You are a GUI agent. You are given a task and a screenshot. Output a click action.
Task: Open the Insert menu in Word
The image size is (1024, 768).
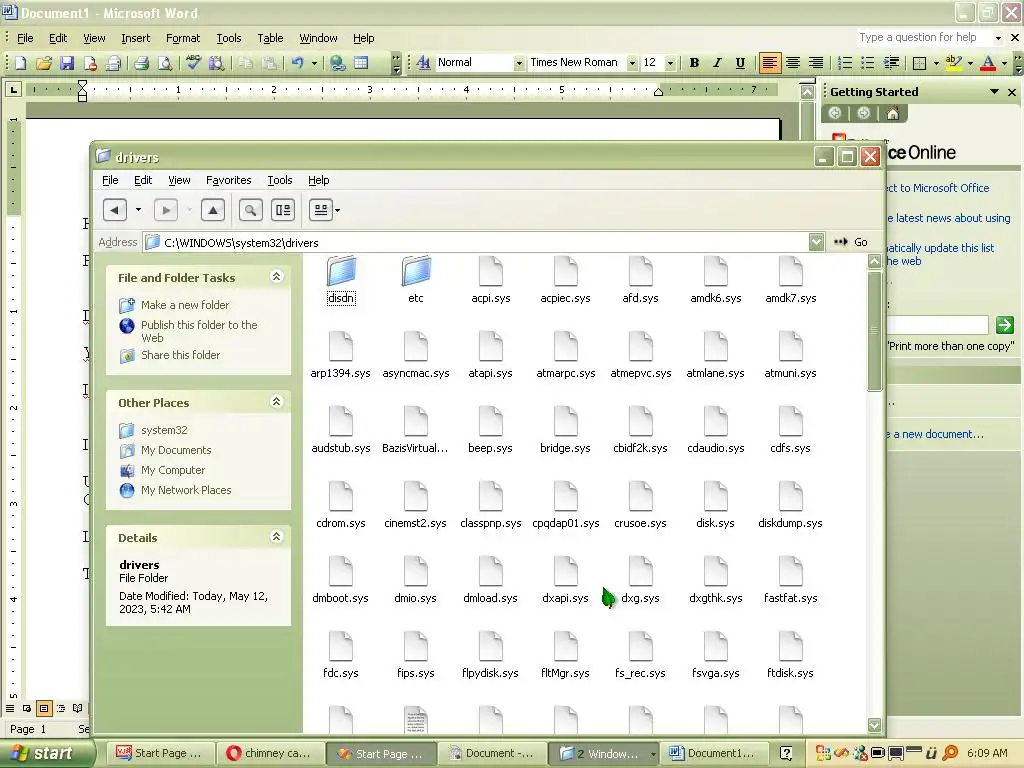pyautogui.click(x=135, y=38)
